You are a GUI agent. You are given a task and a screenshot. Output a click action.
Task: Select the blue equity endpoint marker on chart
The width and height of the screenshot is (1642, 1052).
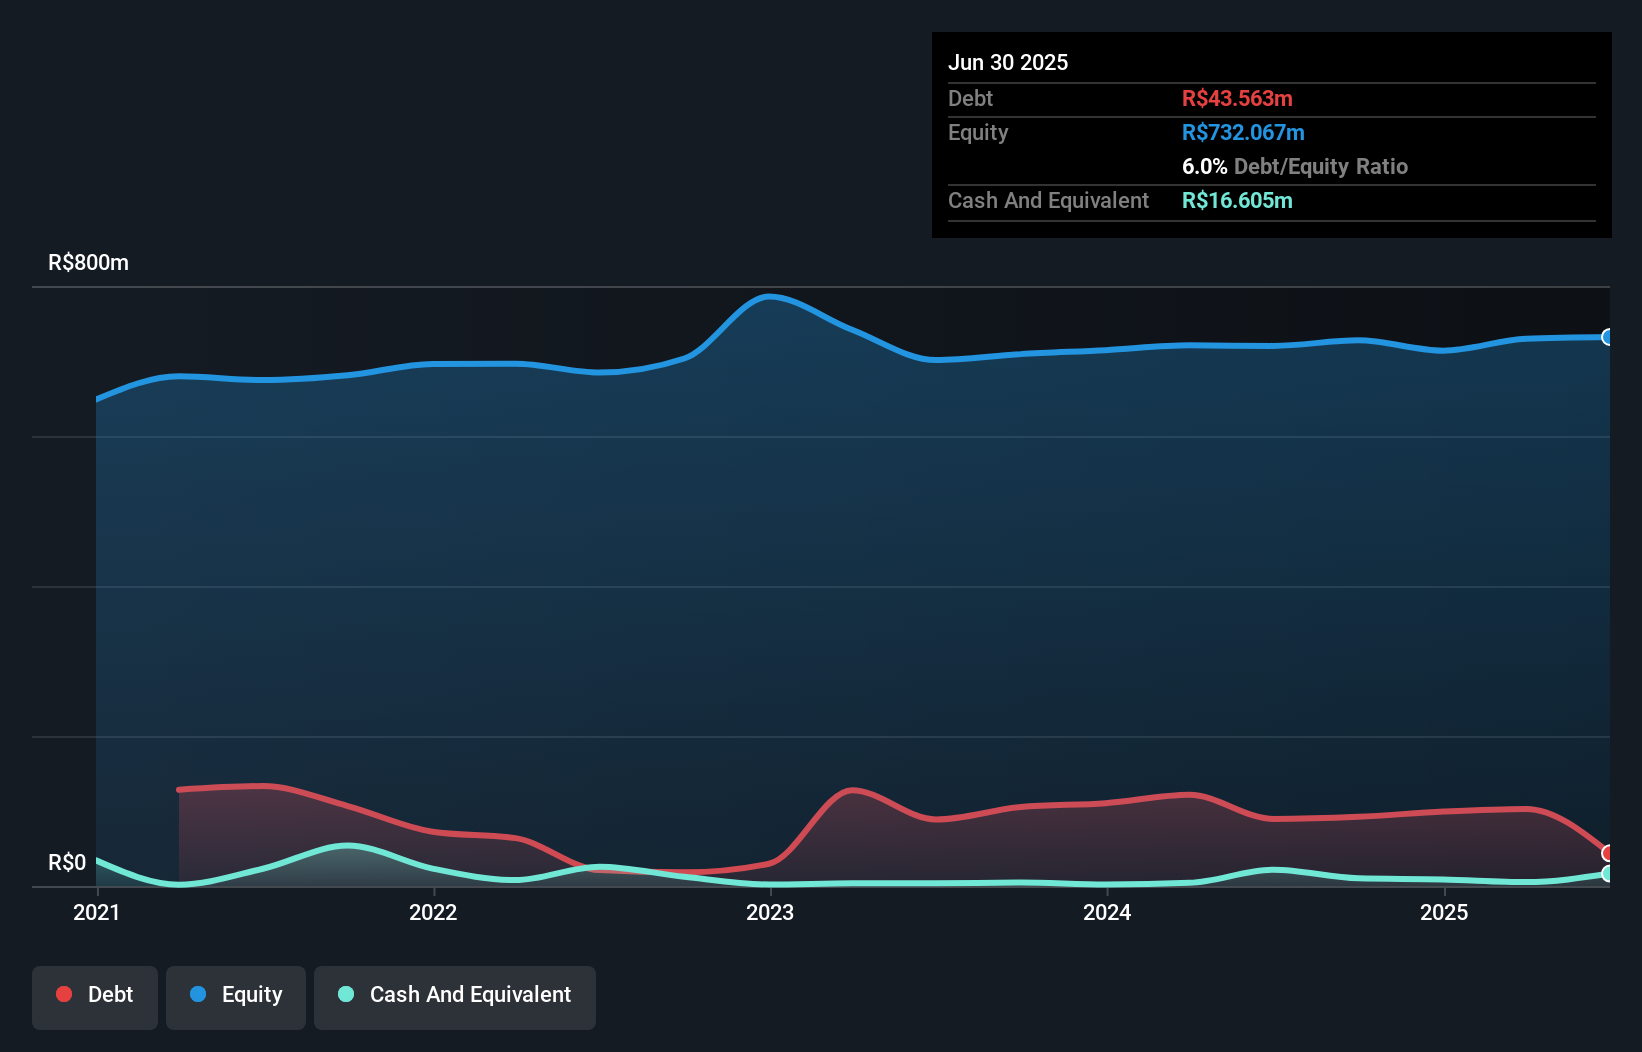[1607, 338]
